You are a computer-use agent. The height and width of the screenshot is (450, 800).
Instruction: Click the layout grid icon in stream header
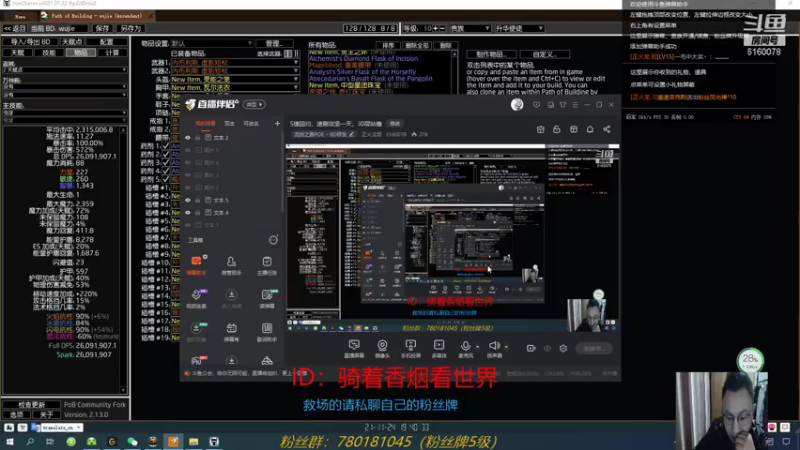[x=573, y=129]
